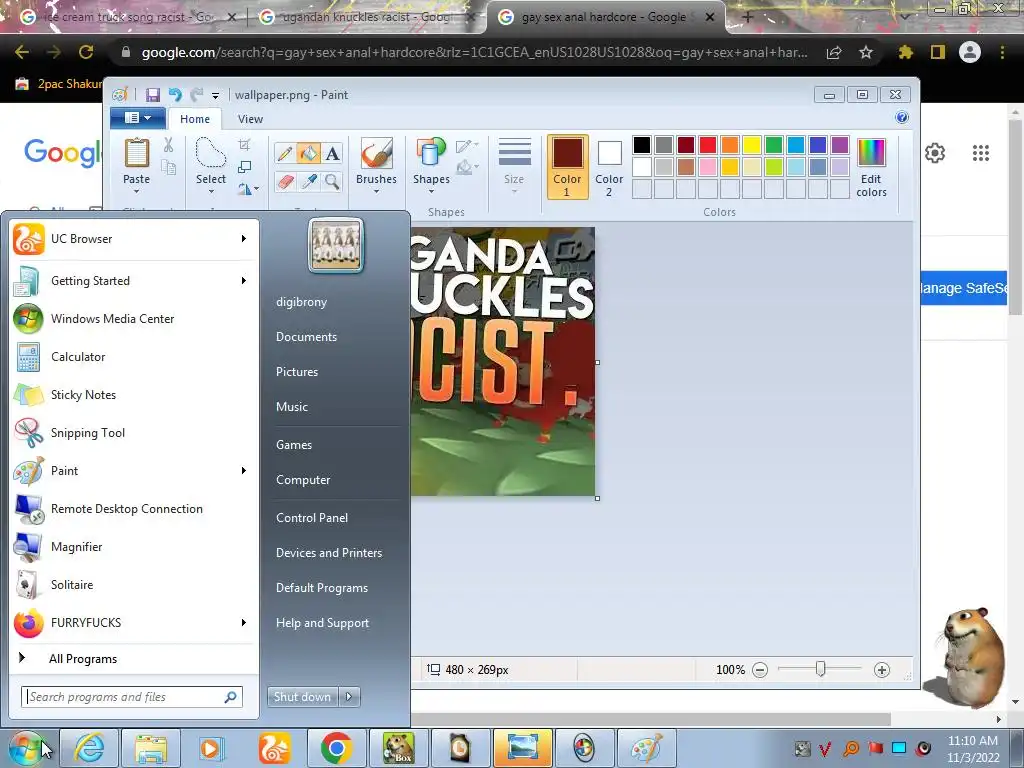The width and height of the screenshot is (1024, 768).
Task: Click Chrome's reload page icon
Action: tap(86, 52)
